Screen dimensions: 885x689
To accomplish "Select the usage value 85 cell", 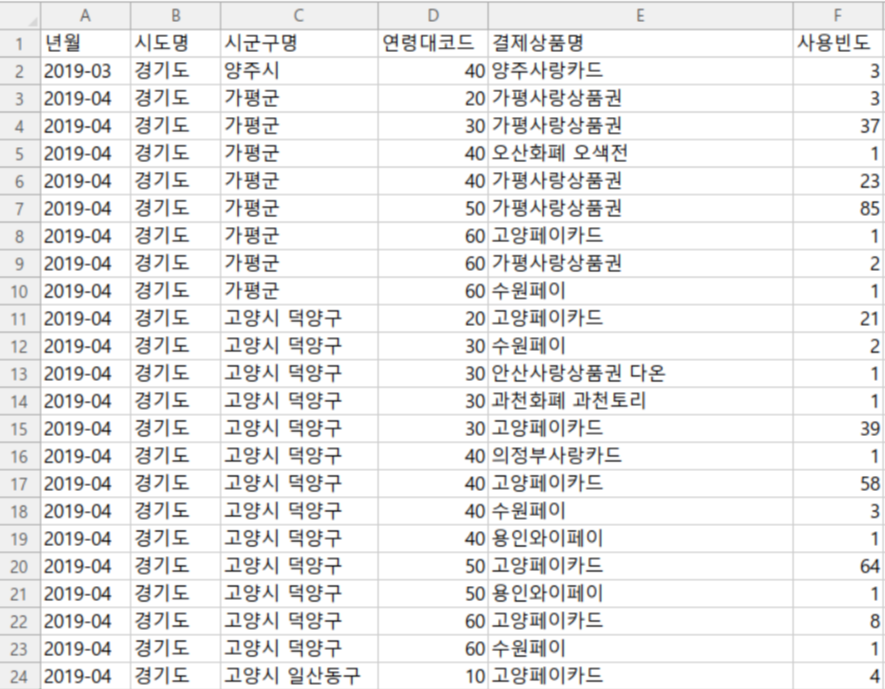I will (x=838, y=209).
